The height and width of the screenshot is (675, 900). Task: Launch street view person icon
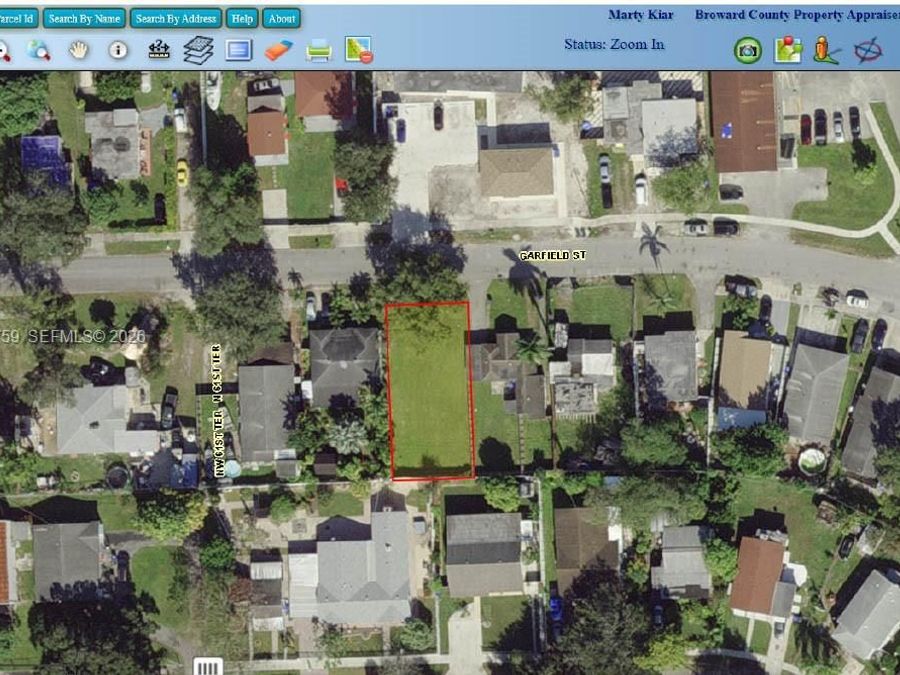[x=827, y=50]
